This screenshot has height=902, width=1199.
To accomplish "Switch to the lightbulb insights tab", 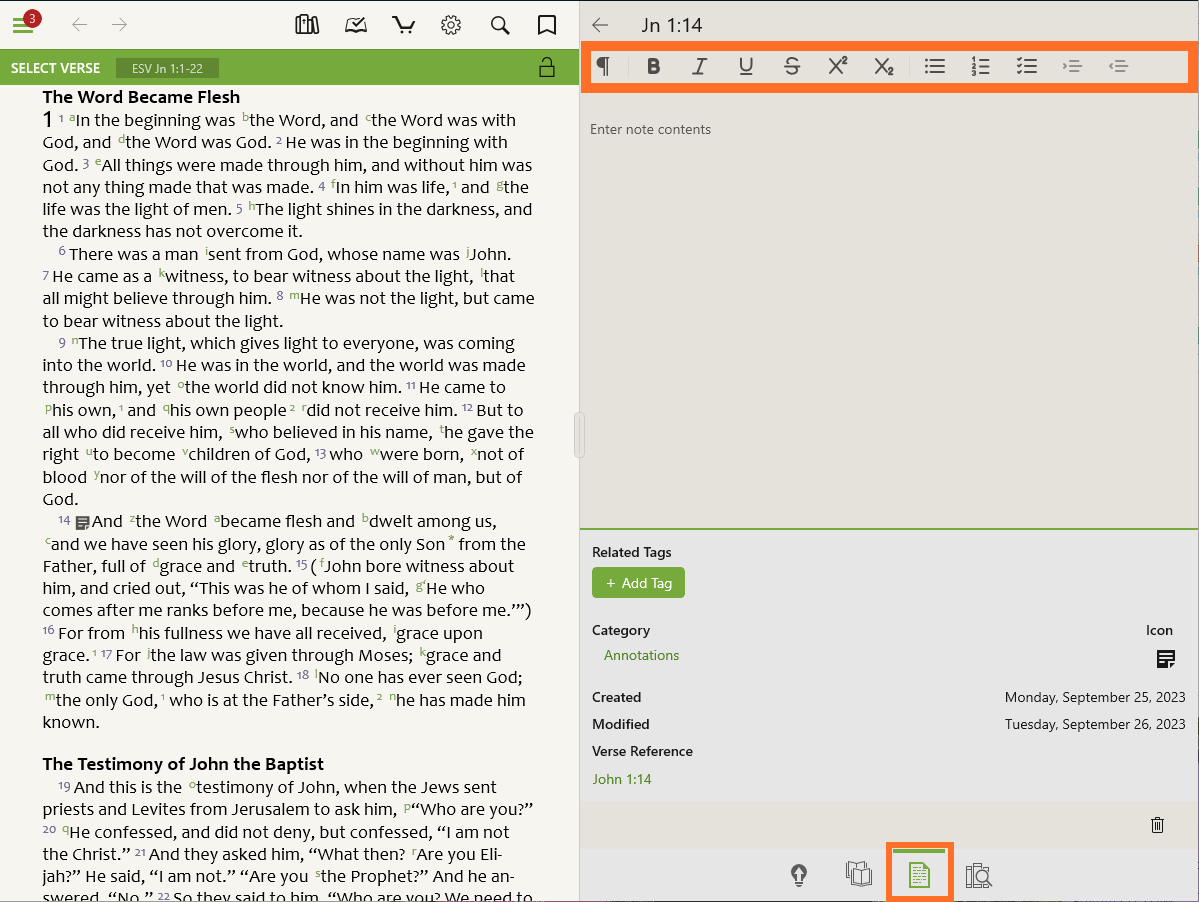I will pyautogui.click(x=798, y=875).
